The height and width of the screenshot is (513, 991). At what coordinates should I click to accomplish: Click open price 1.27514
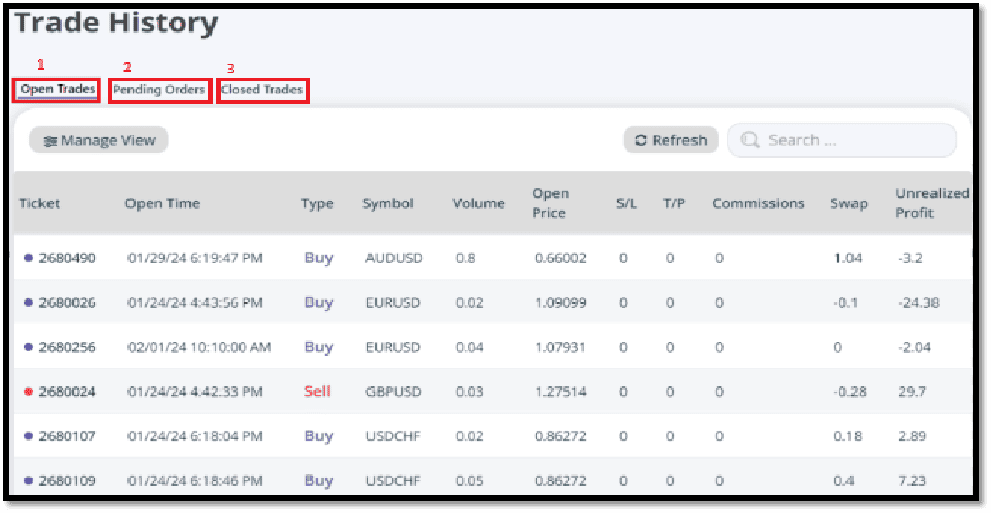[x=561, y=392]
